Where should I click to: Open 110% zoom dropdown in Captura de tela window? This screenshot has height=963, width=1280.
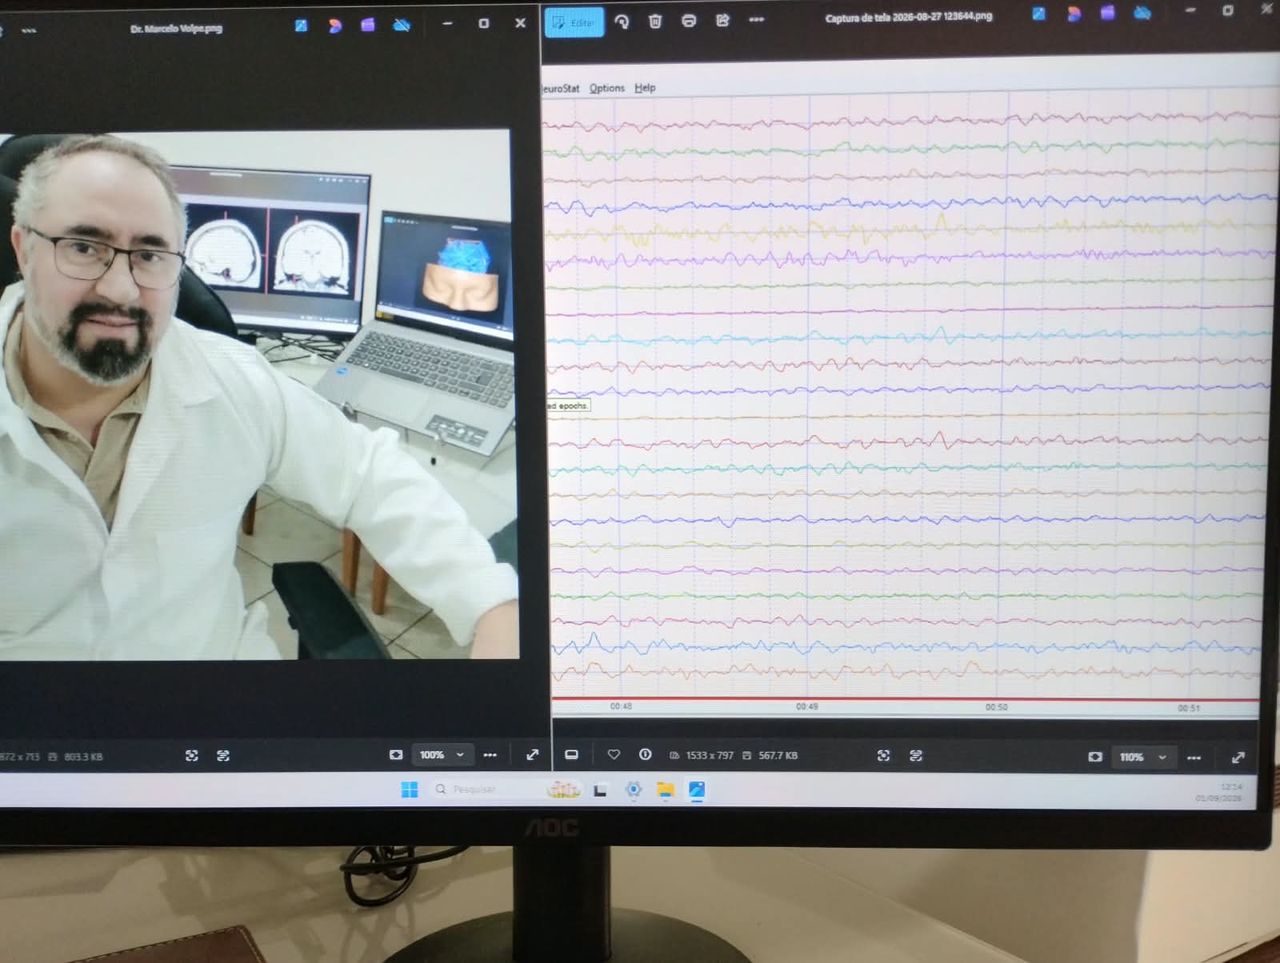pyautogui.click(x=1142, y=757)
